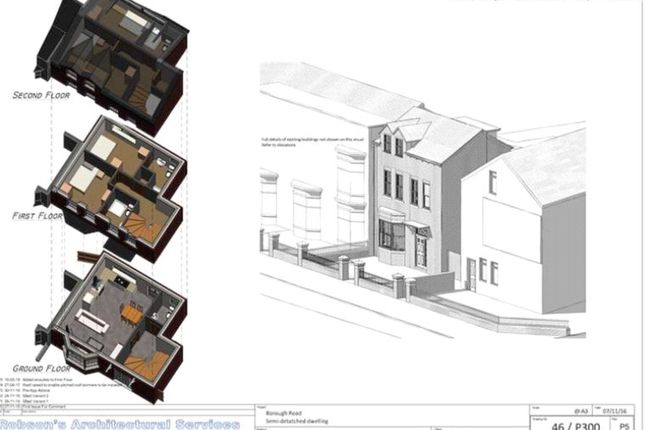Click the white sofa in ground floor plan
This screenshot has width=645, height=430.
[x=92, y=321]
